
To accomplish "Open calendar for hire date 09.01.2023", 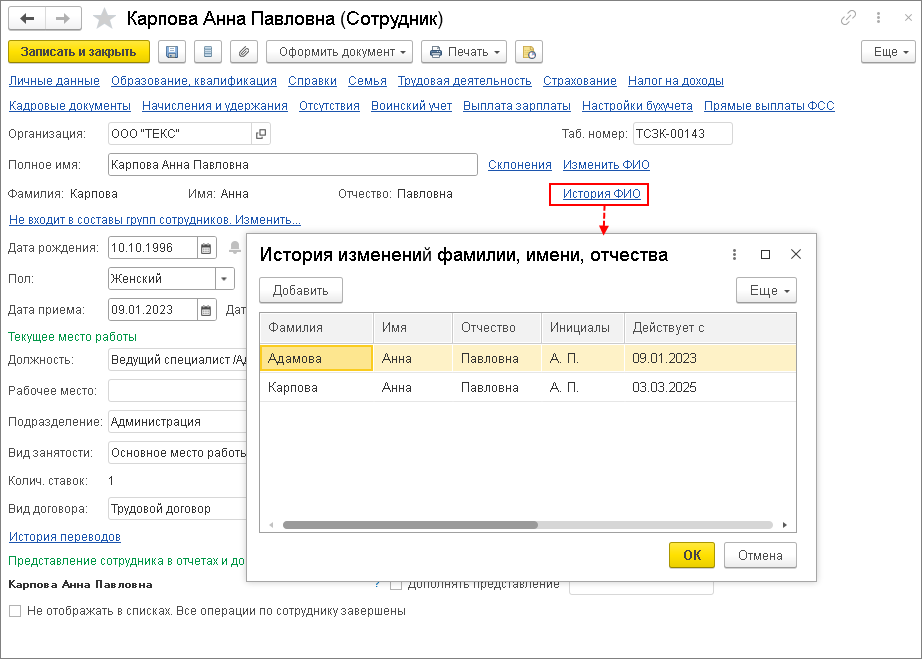I will [206, 310].
